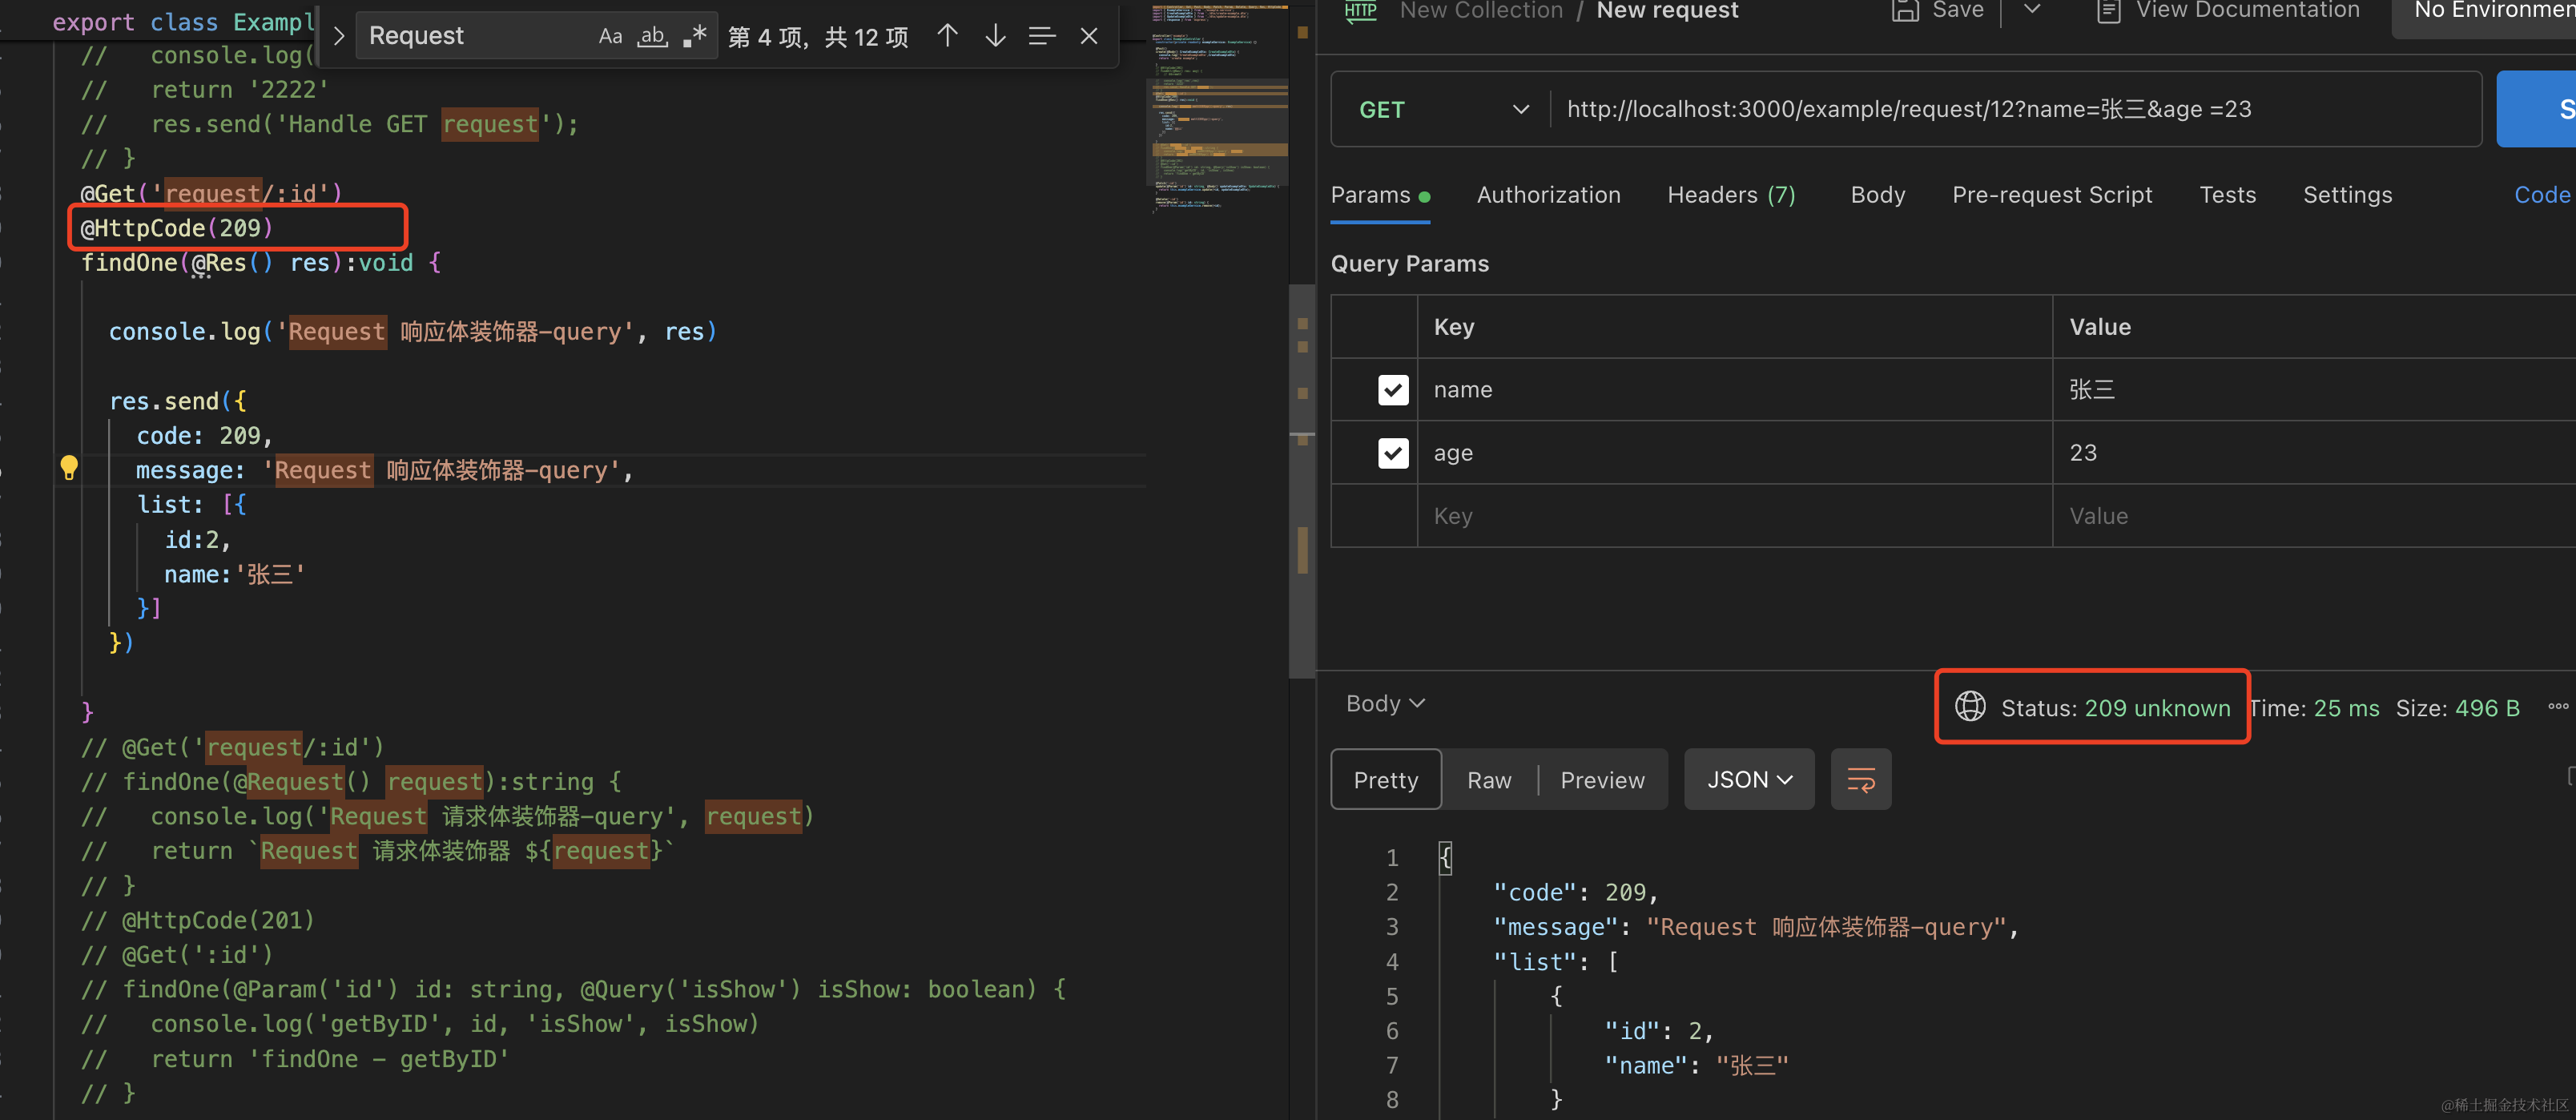Open View Documentation
The width and height of the screenshot is (2576, 1120).
click(2228, 11)
